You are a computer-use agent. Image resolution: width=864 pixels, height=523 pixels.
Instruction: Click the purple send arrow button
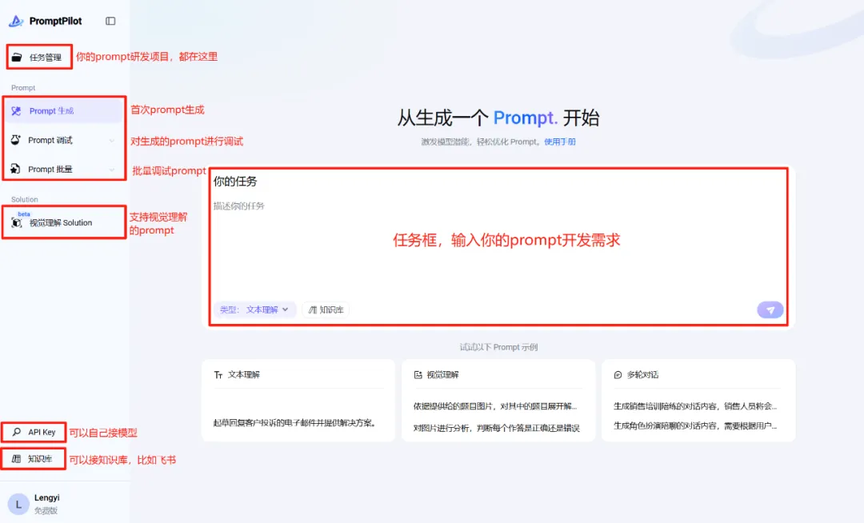tap(770, 310)
